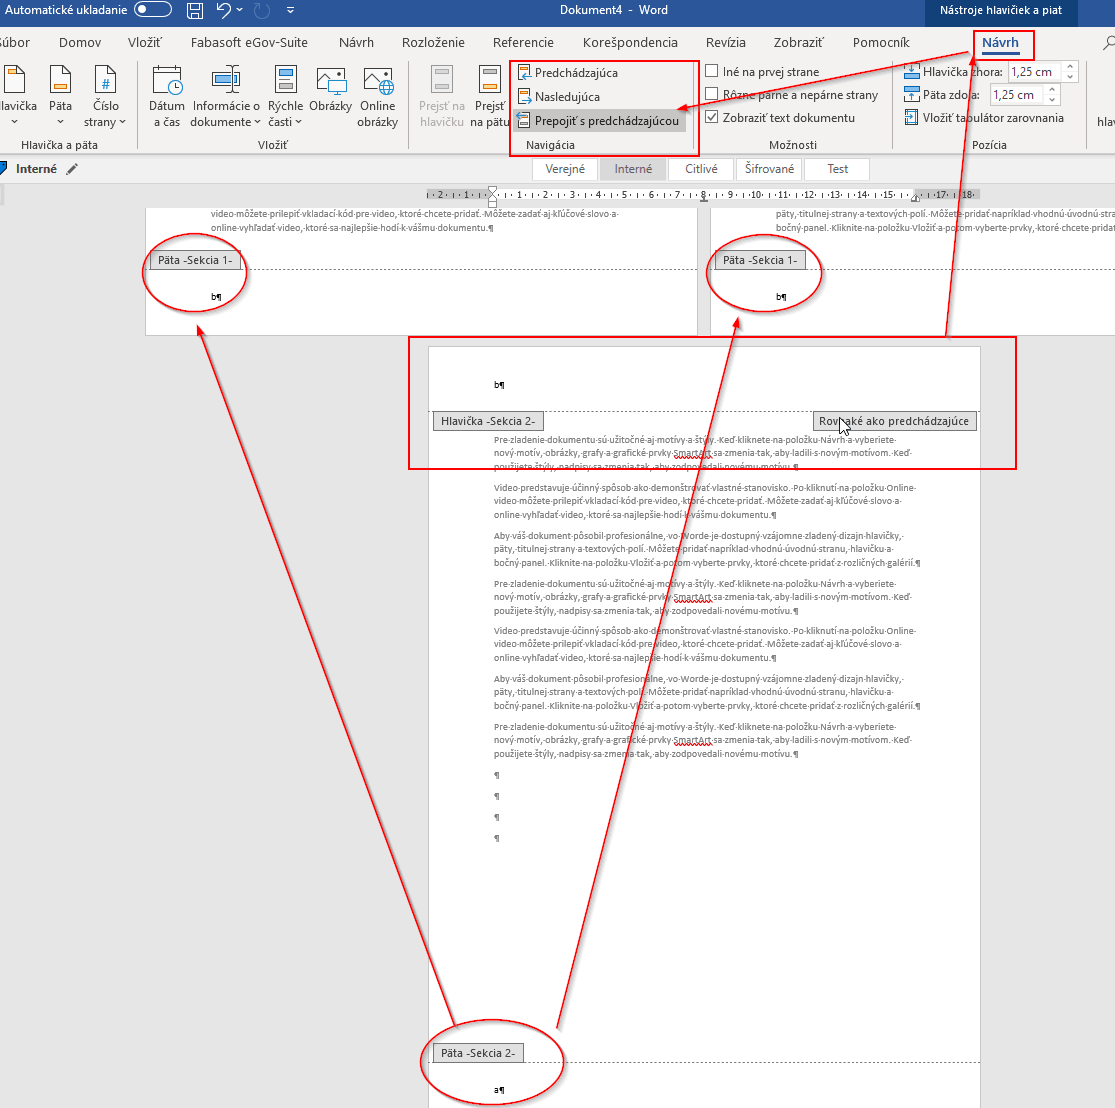Open the Revízia tab
Viewport: 1115px width, 1108px height.
click(x=725, y=43)
